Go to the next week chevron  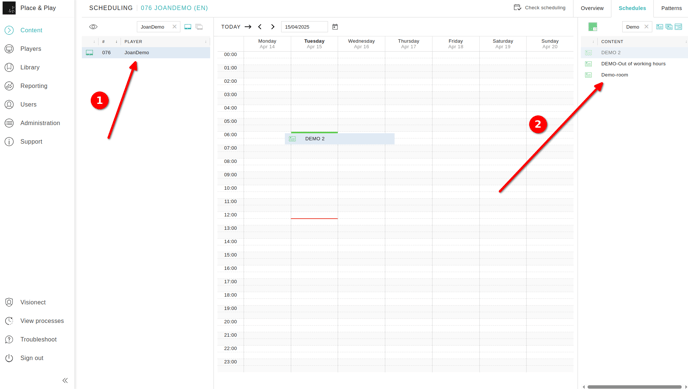point(272,27)
